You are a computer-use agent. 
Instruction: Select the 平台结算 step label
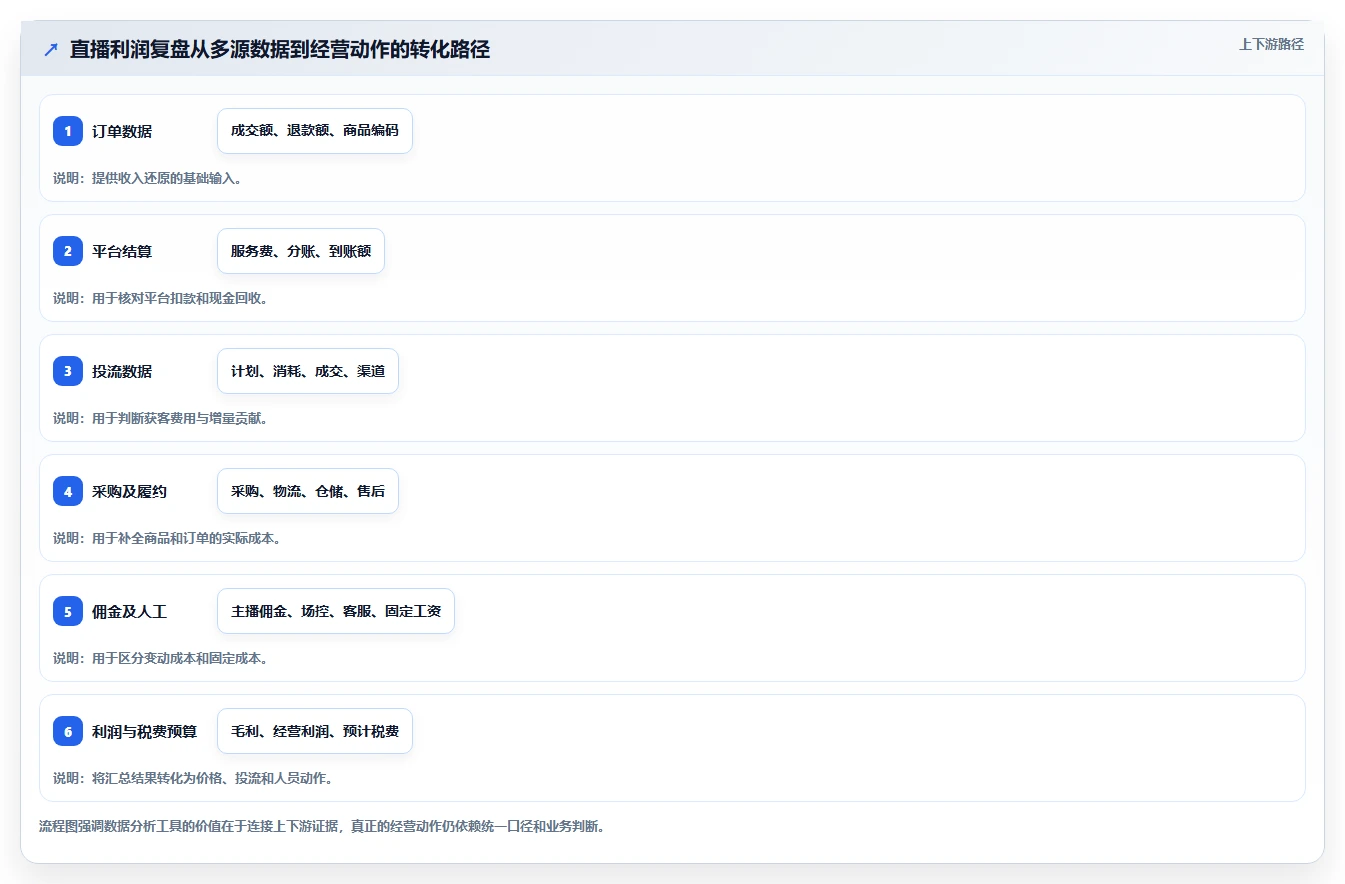(x=122, y=251)
